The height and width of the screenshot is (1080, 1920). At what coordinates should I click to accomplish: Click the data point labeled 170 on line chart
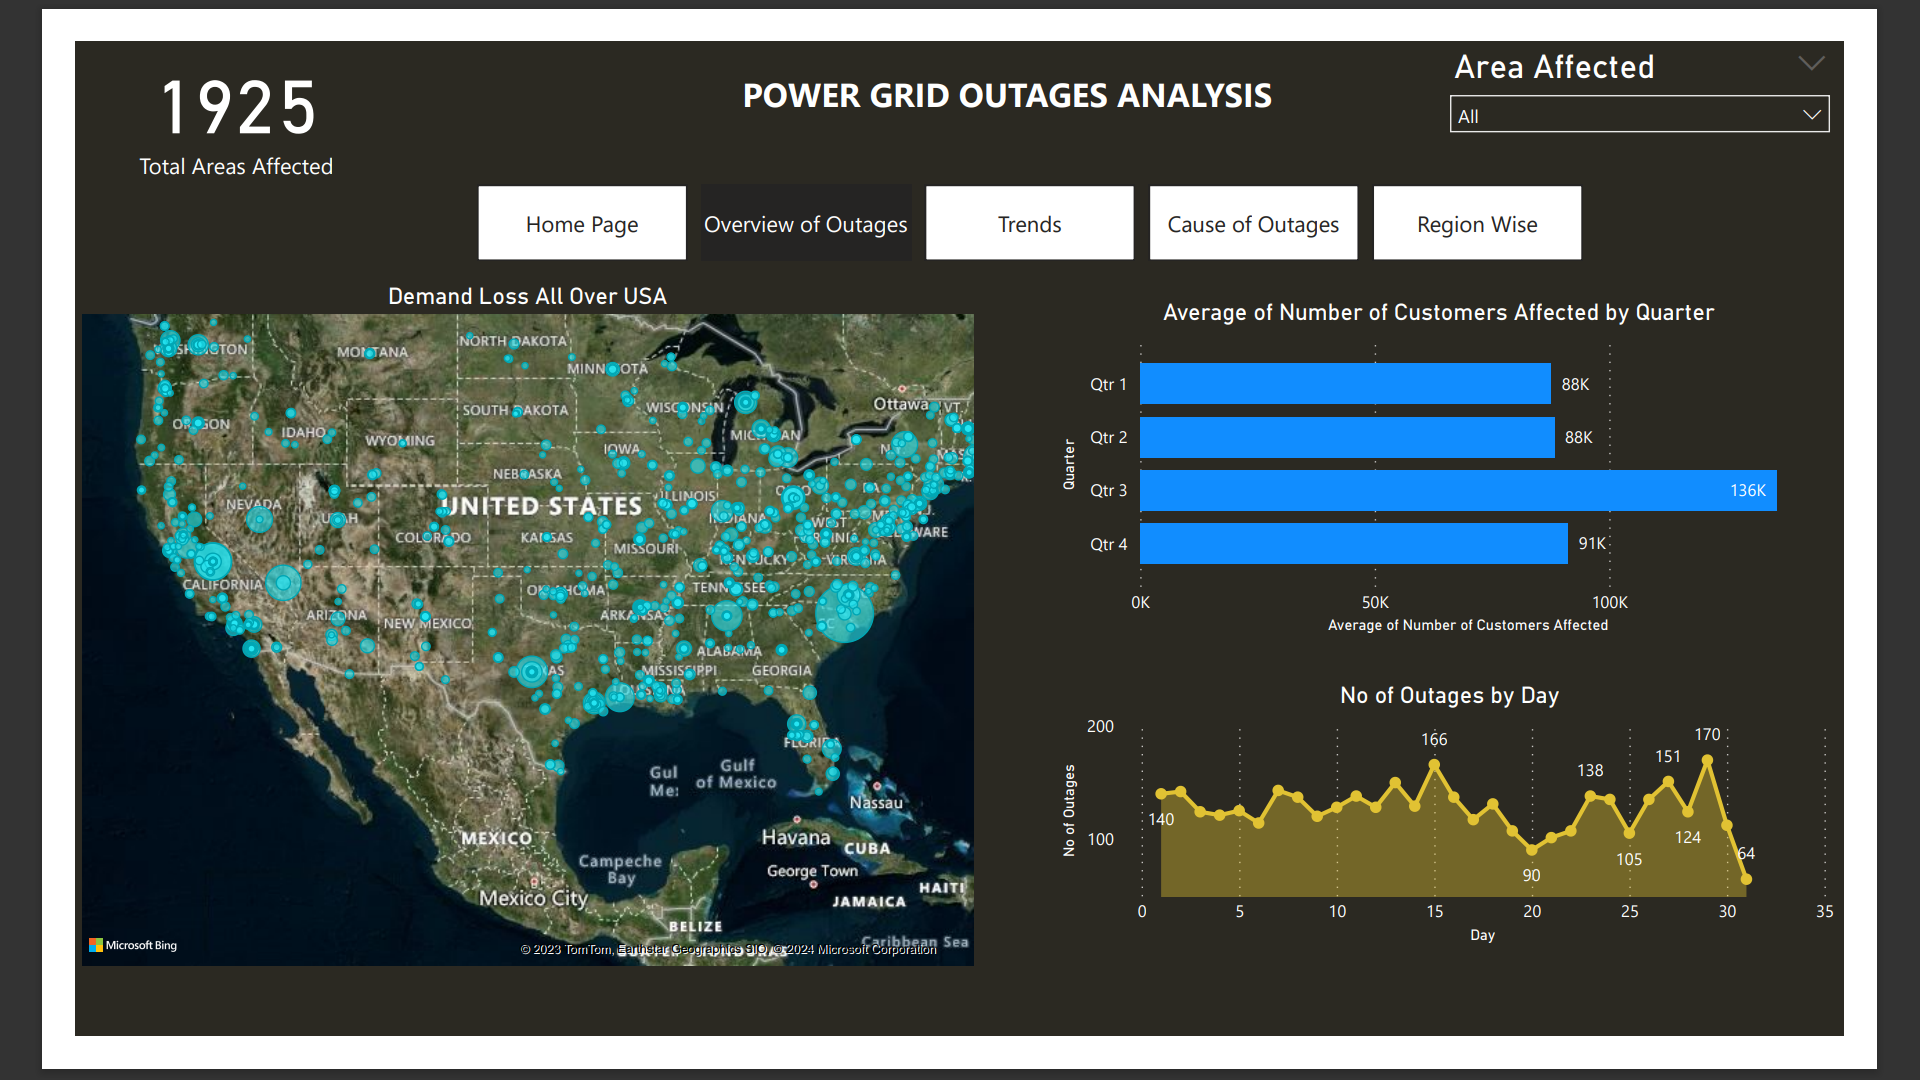click(1707, 760)
